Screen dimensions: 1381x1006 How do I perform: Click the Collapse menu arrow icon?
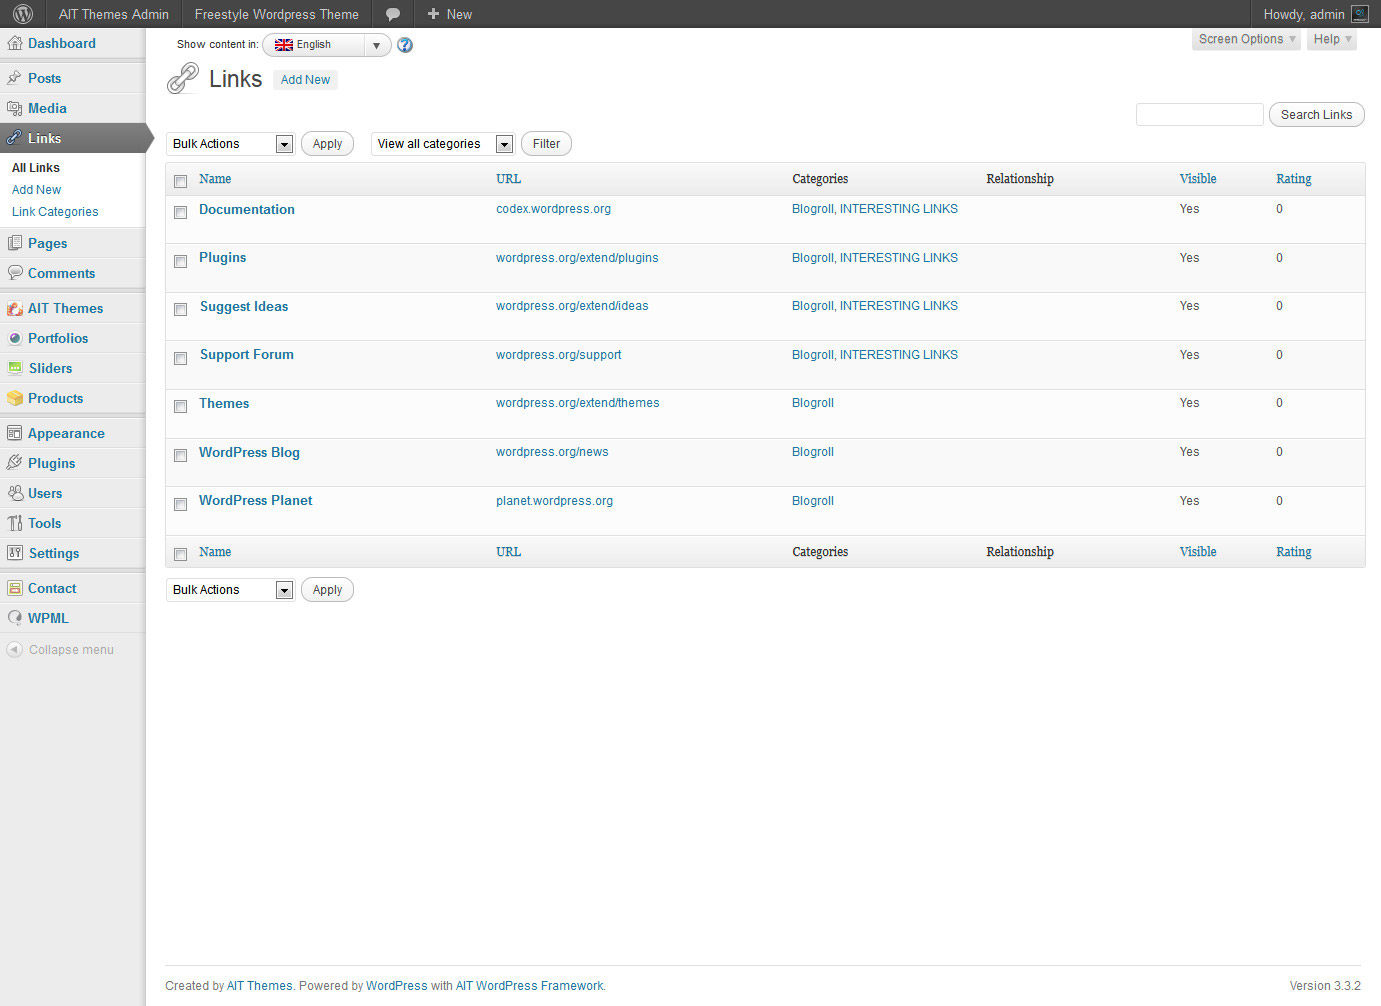click(14, 650)
